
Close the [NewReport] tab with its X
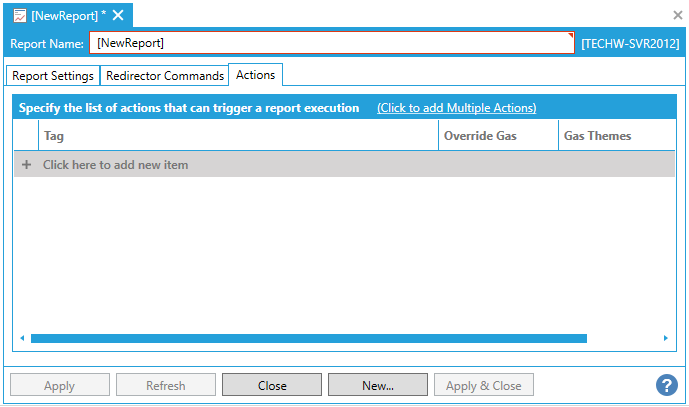click(x=118, y=15)
